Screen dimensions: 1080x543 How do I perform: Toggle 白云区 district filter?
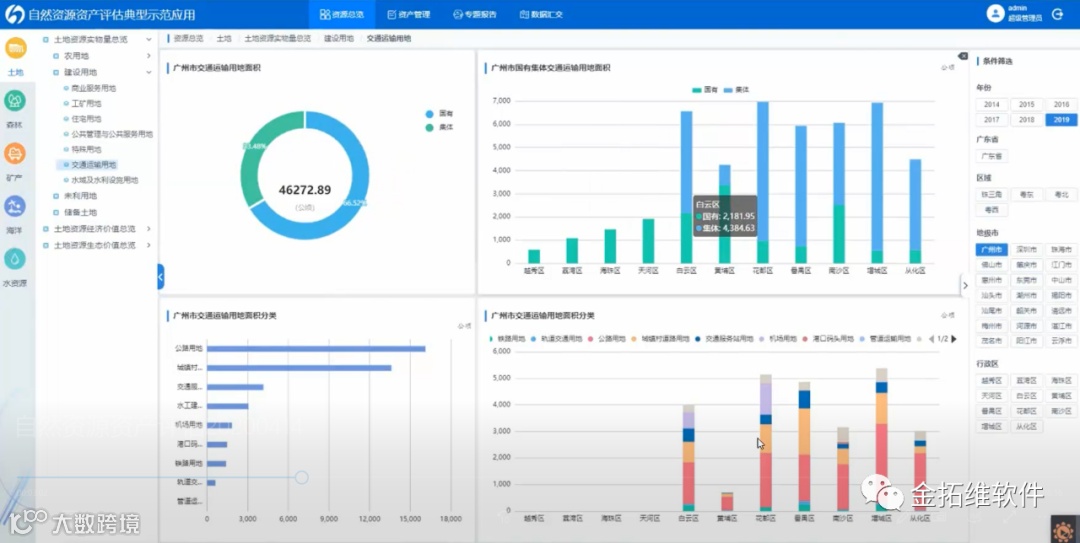(x=1026, y=396)
